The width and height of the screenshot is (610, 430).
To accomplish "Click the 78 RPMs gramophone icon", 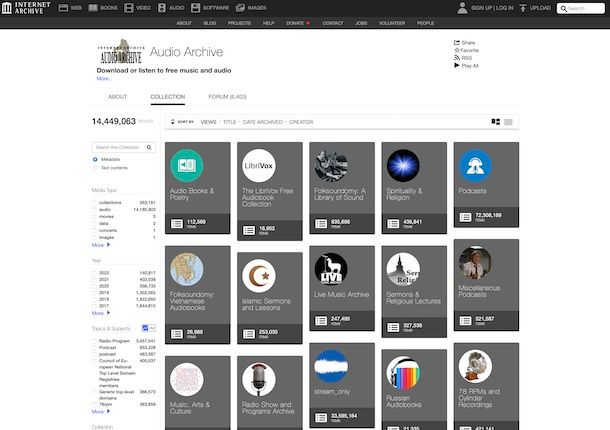I will click(x=475, y=366).
